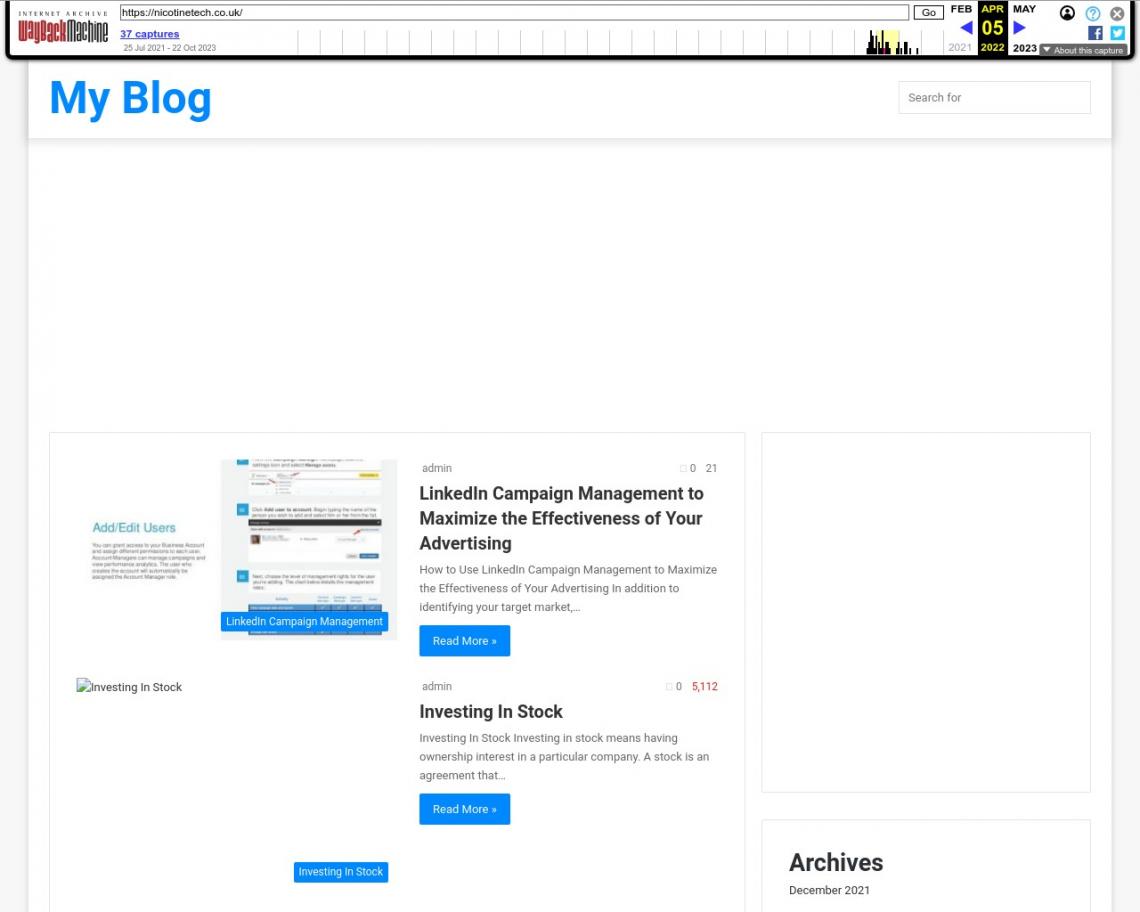The width and height of the screenshot is (1140, 912).
Task: Click Read More under LinkedIn Campaign article
Action: point(464,641)
